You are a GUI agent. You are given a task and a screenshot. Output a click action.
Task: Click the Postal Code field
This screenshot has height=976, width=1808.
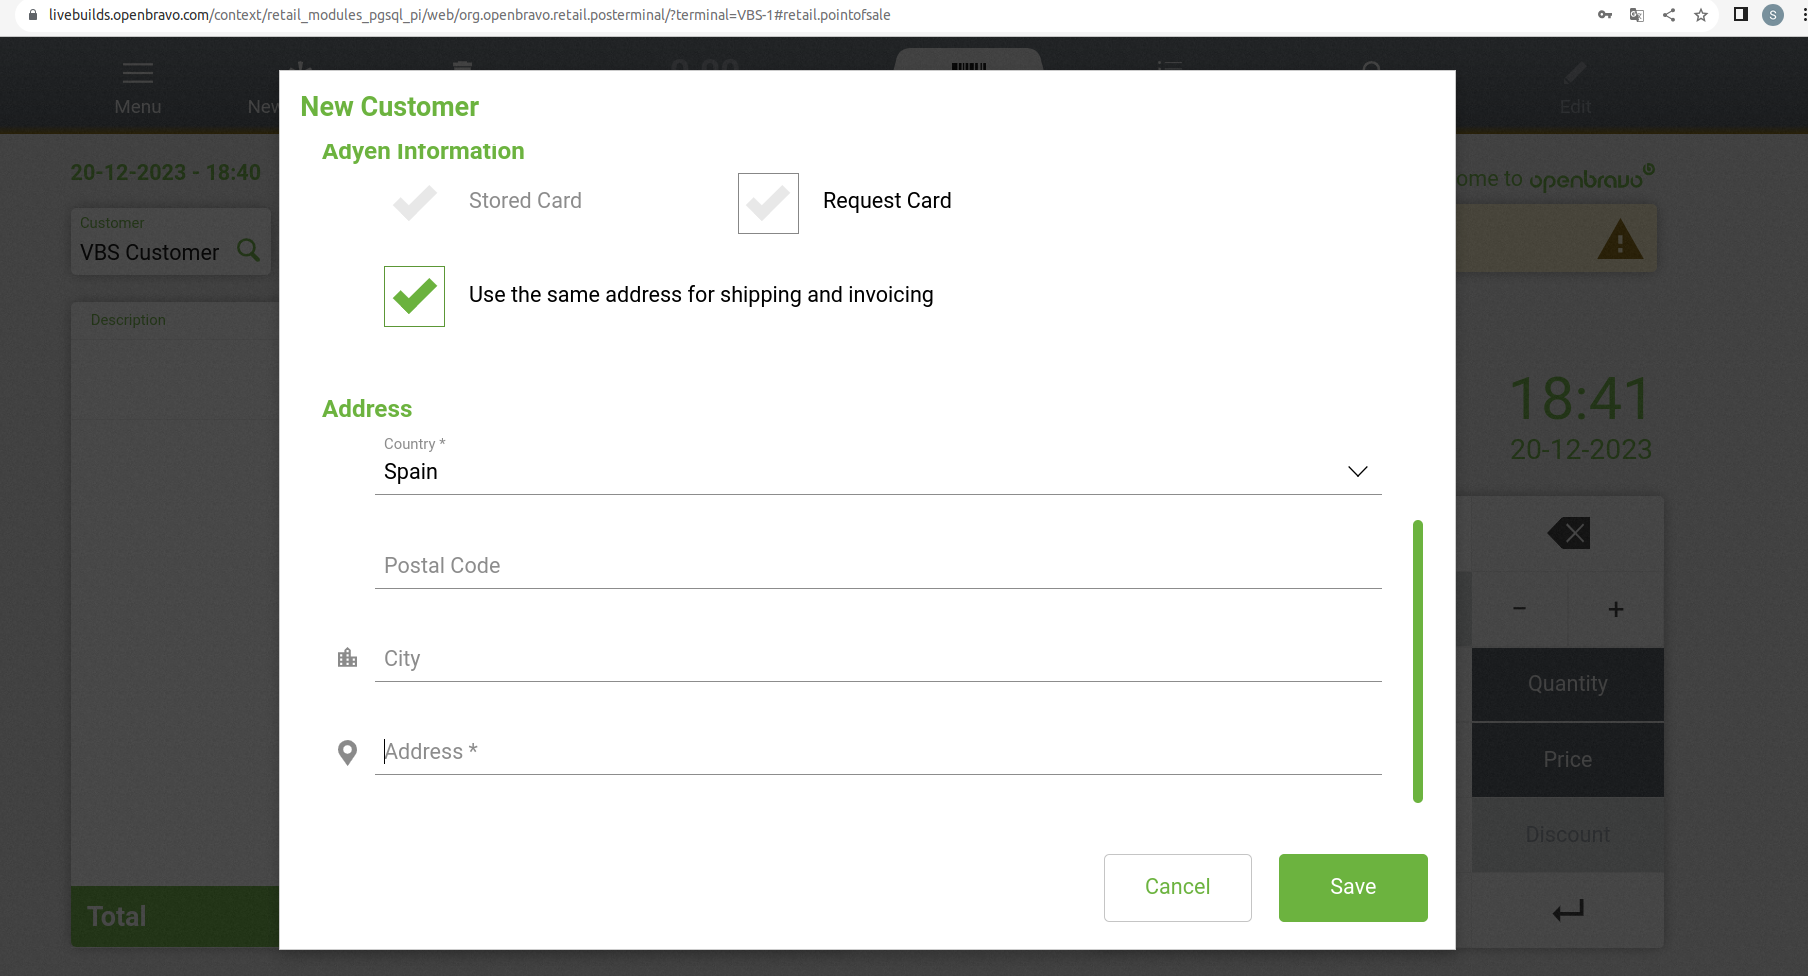(878, 566)
